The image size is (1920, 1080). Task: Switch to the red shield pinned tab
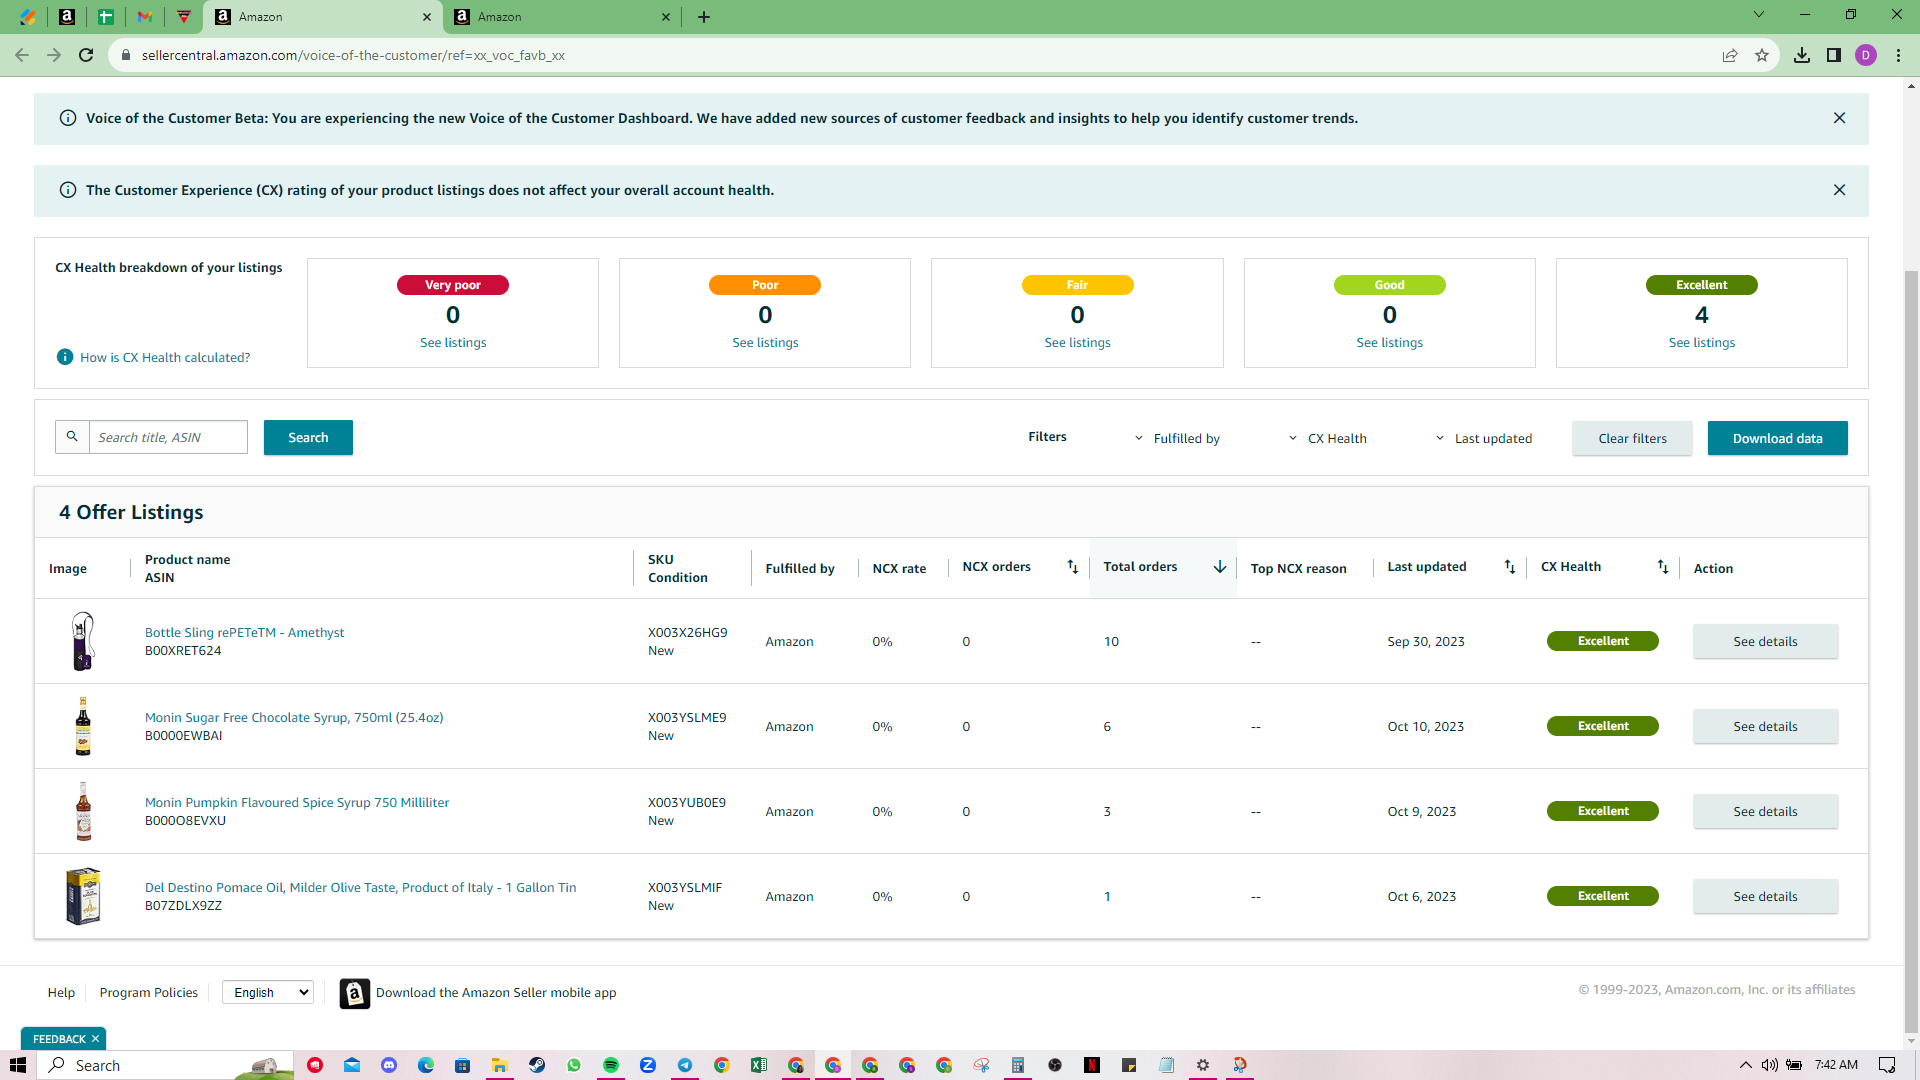pos(184,17)
